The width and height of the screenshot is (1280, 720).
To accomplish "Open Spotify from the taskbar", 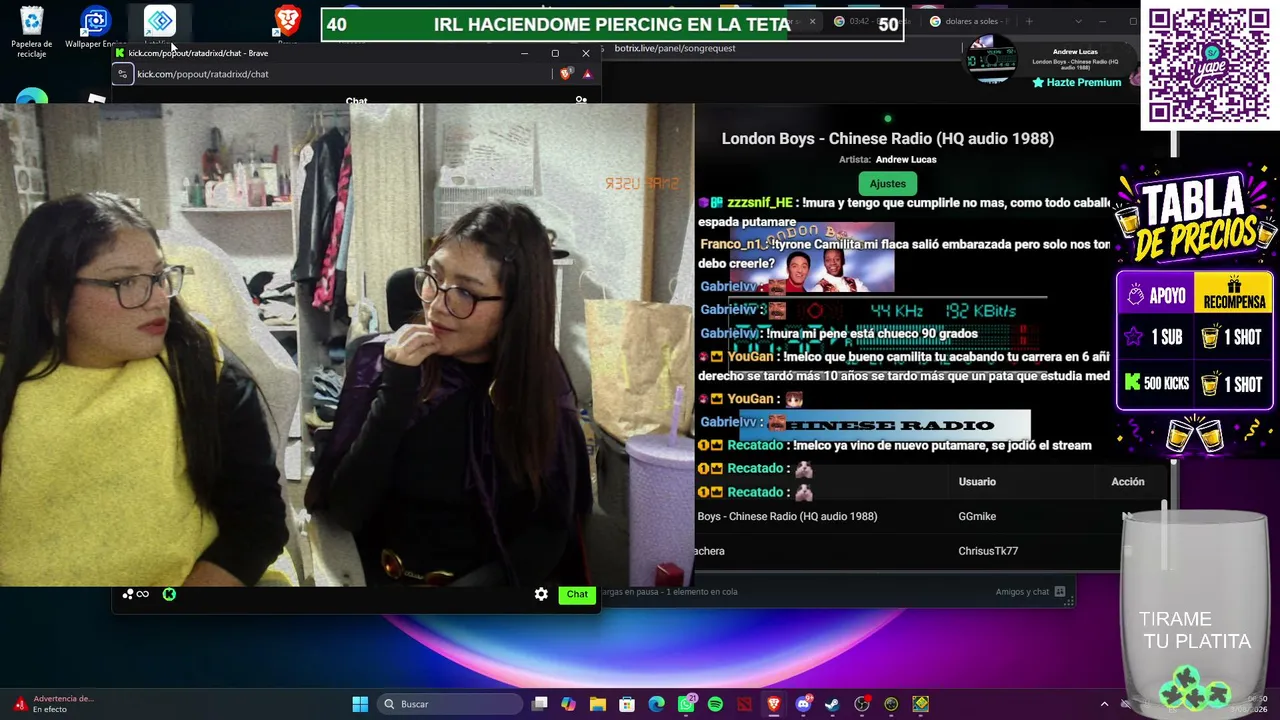I will 715,704.
